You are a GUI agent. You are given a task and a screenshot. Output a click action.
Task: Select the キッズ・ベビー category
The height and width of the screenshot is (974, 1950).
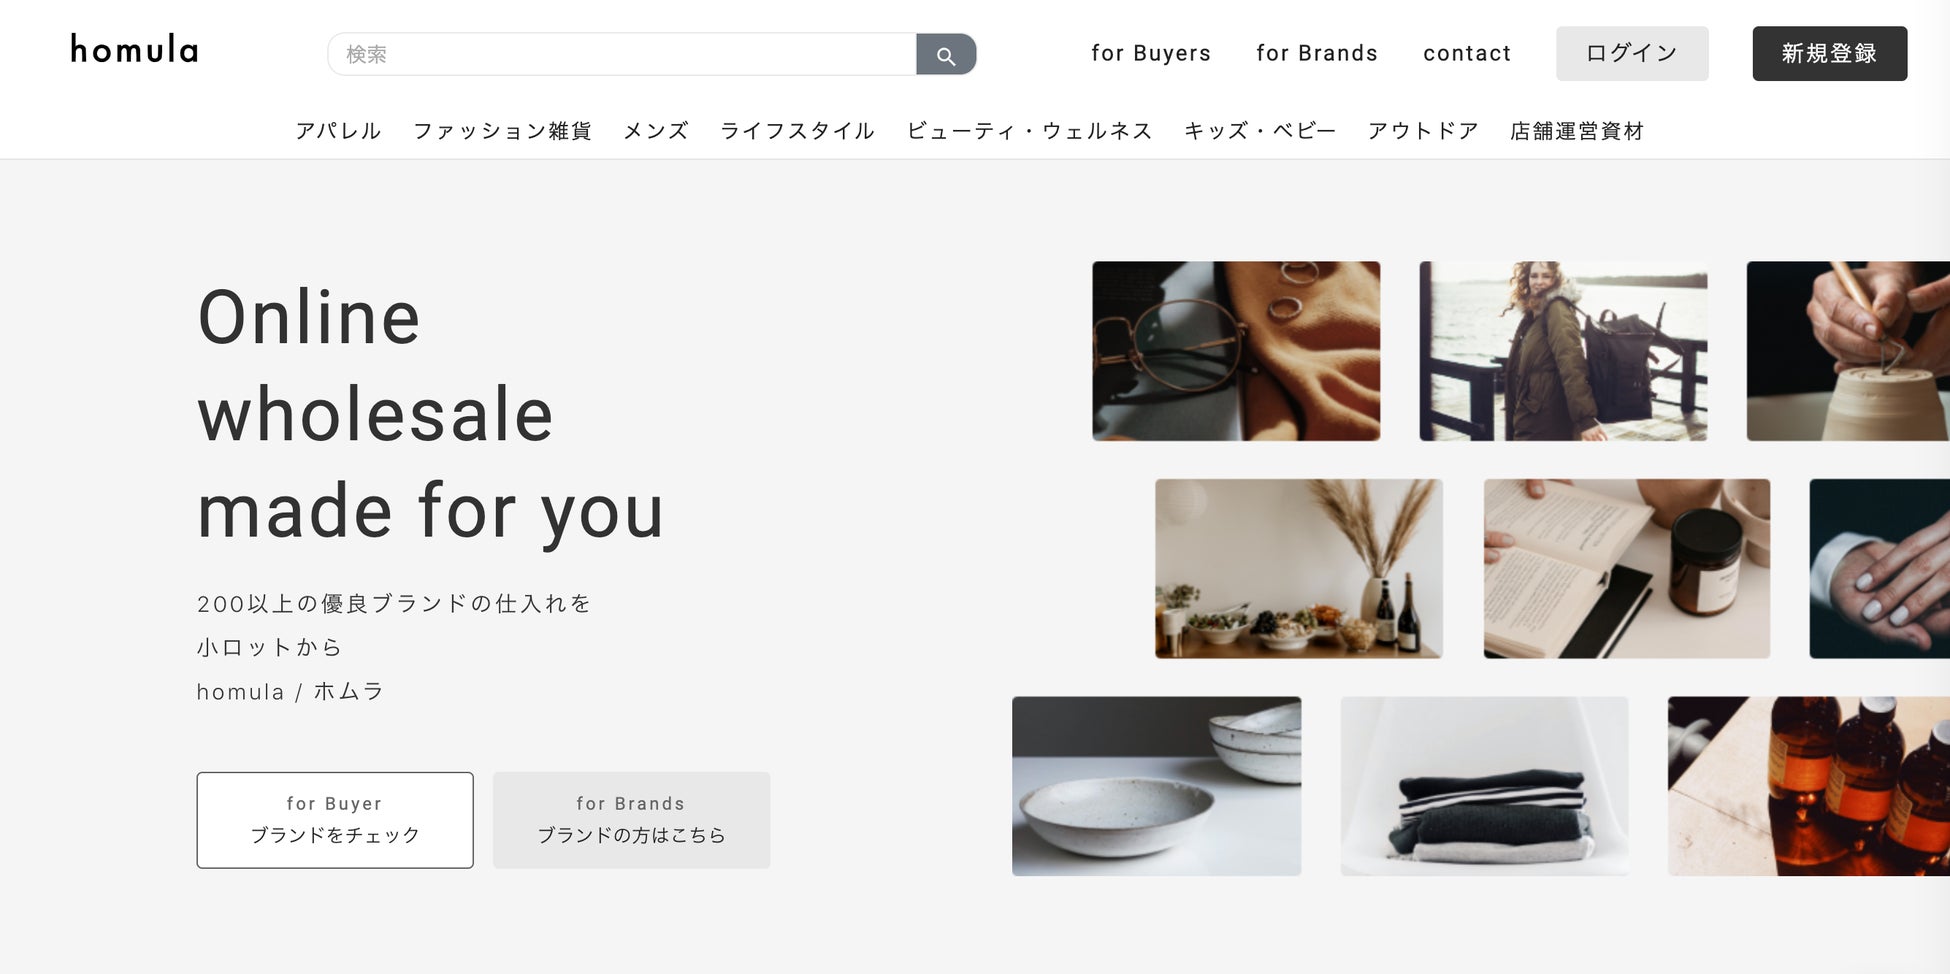(1260, 131)
